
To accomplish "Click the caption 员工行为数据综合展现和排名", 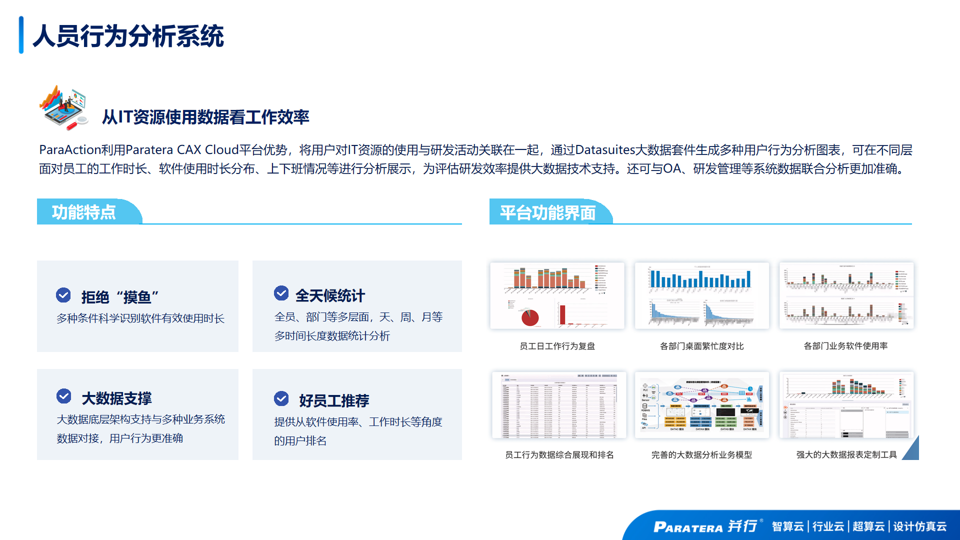I will pos(559,455).
